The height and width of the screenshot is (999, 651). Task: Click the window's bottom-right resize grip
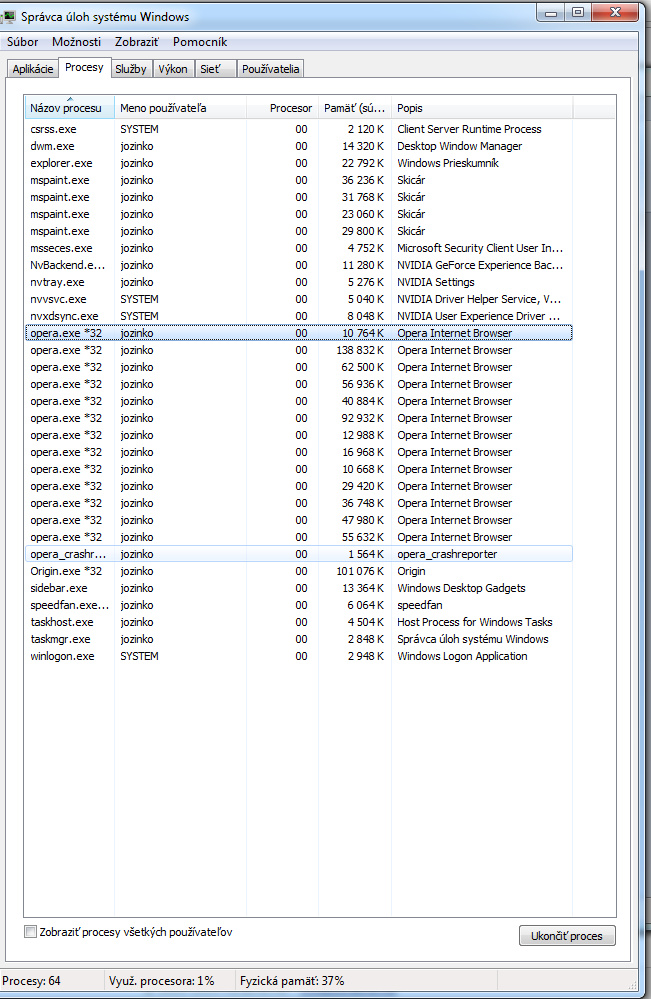click(632, 984)
